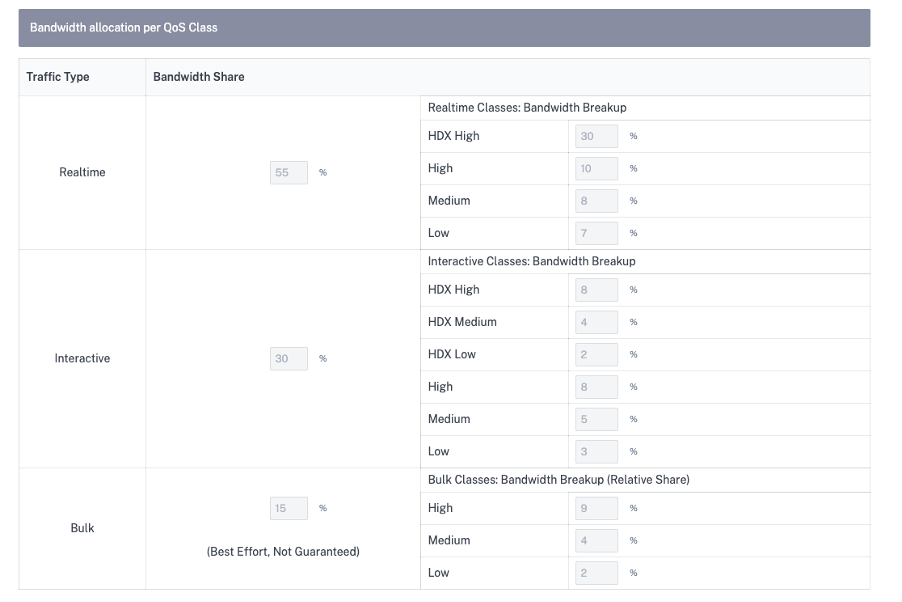Select the Realtime High percentage field
This screenshot has height=602, width=902.
[x=597, y=169]
